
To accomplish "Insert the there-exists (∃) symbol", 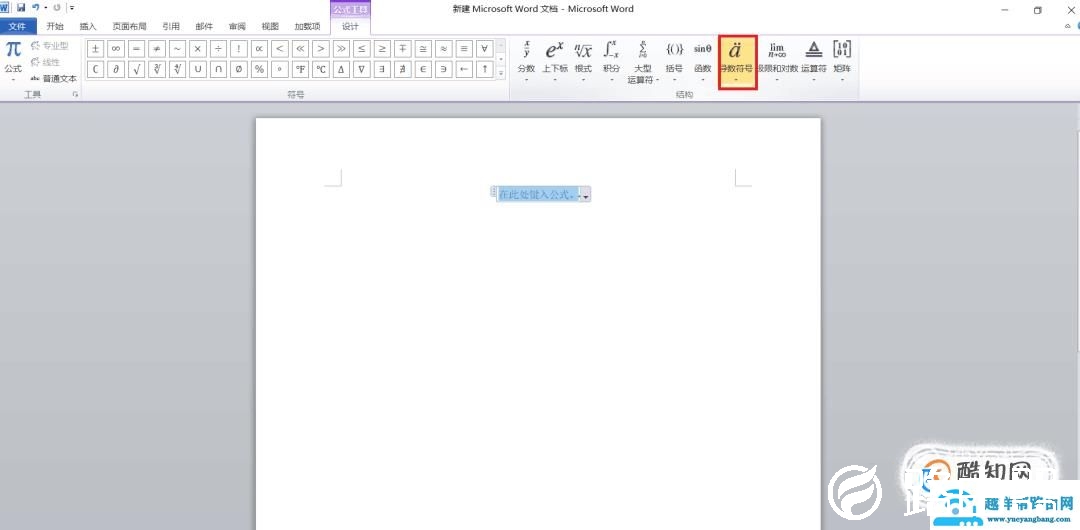I will point(382,70).
